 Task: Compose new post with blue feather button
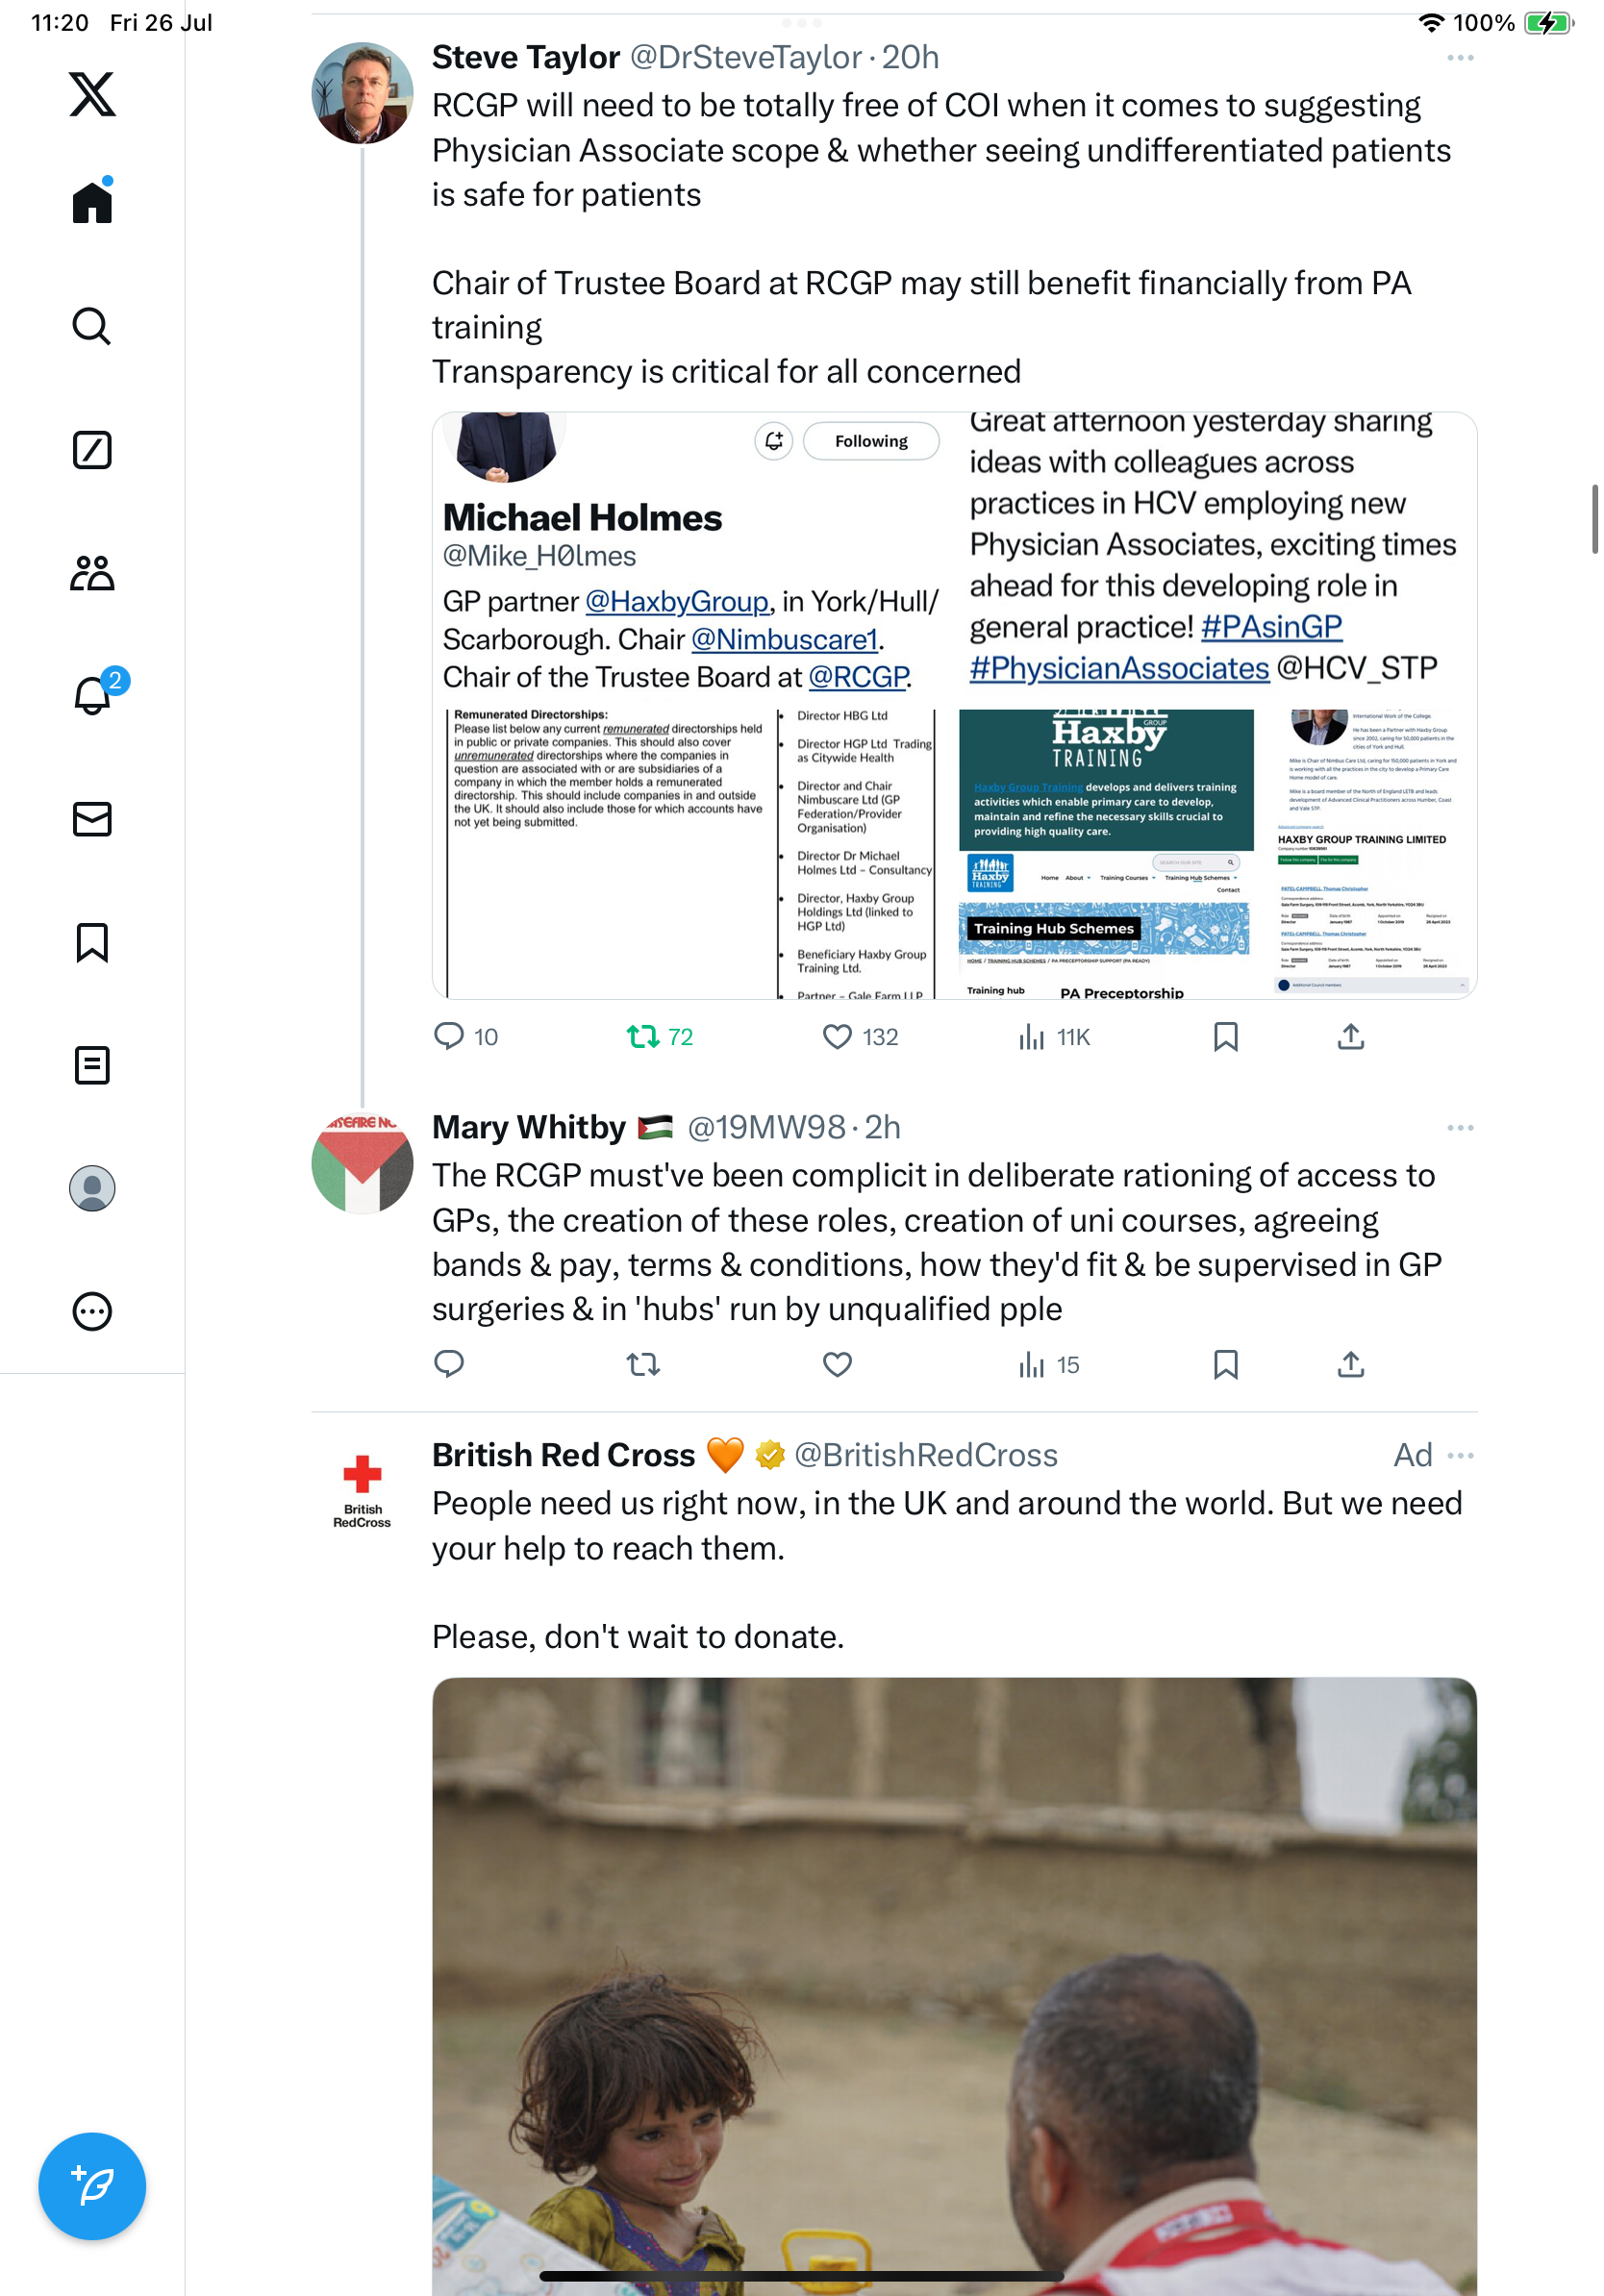pyautogui.click(x=92, y=2186)
